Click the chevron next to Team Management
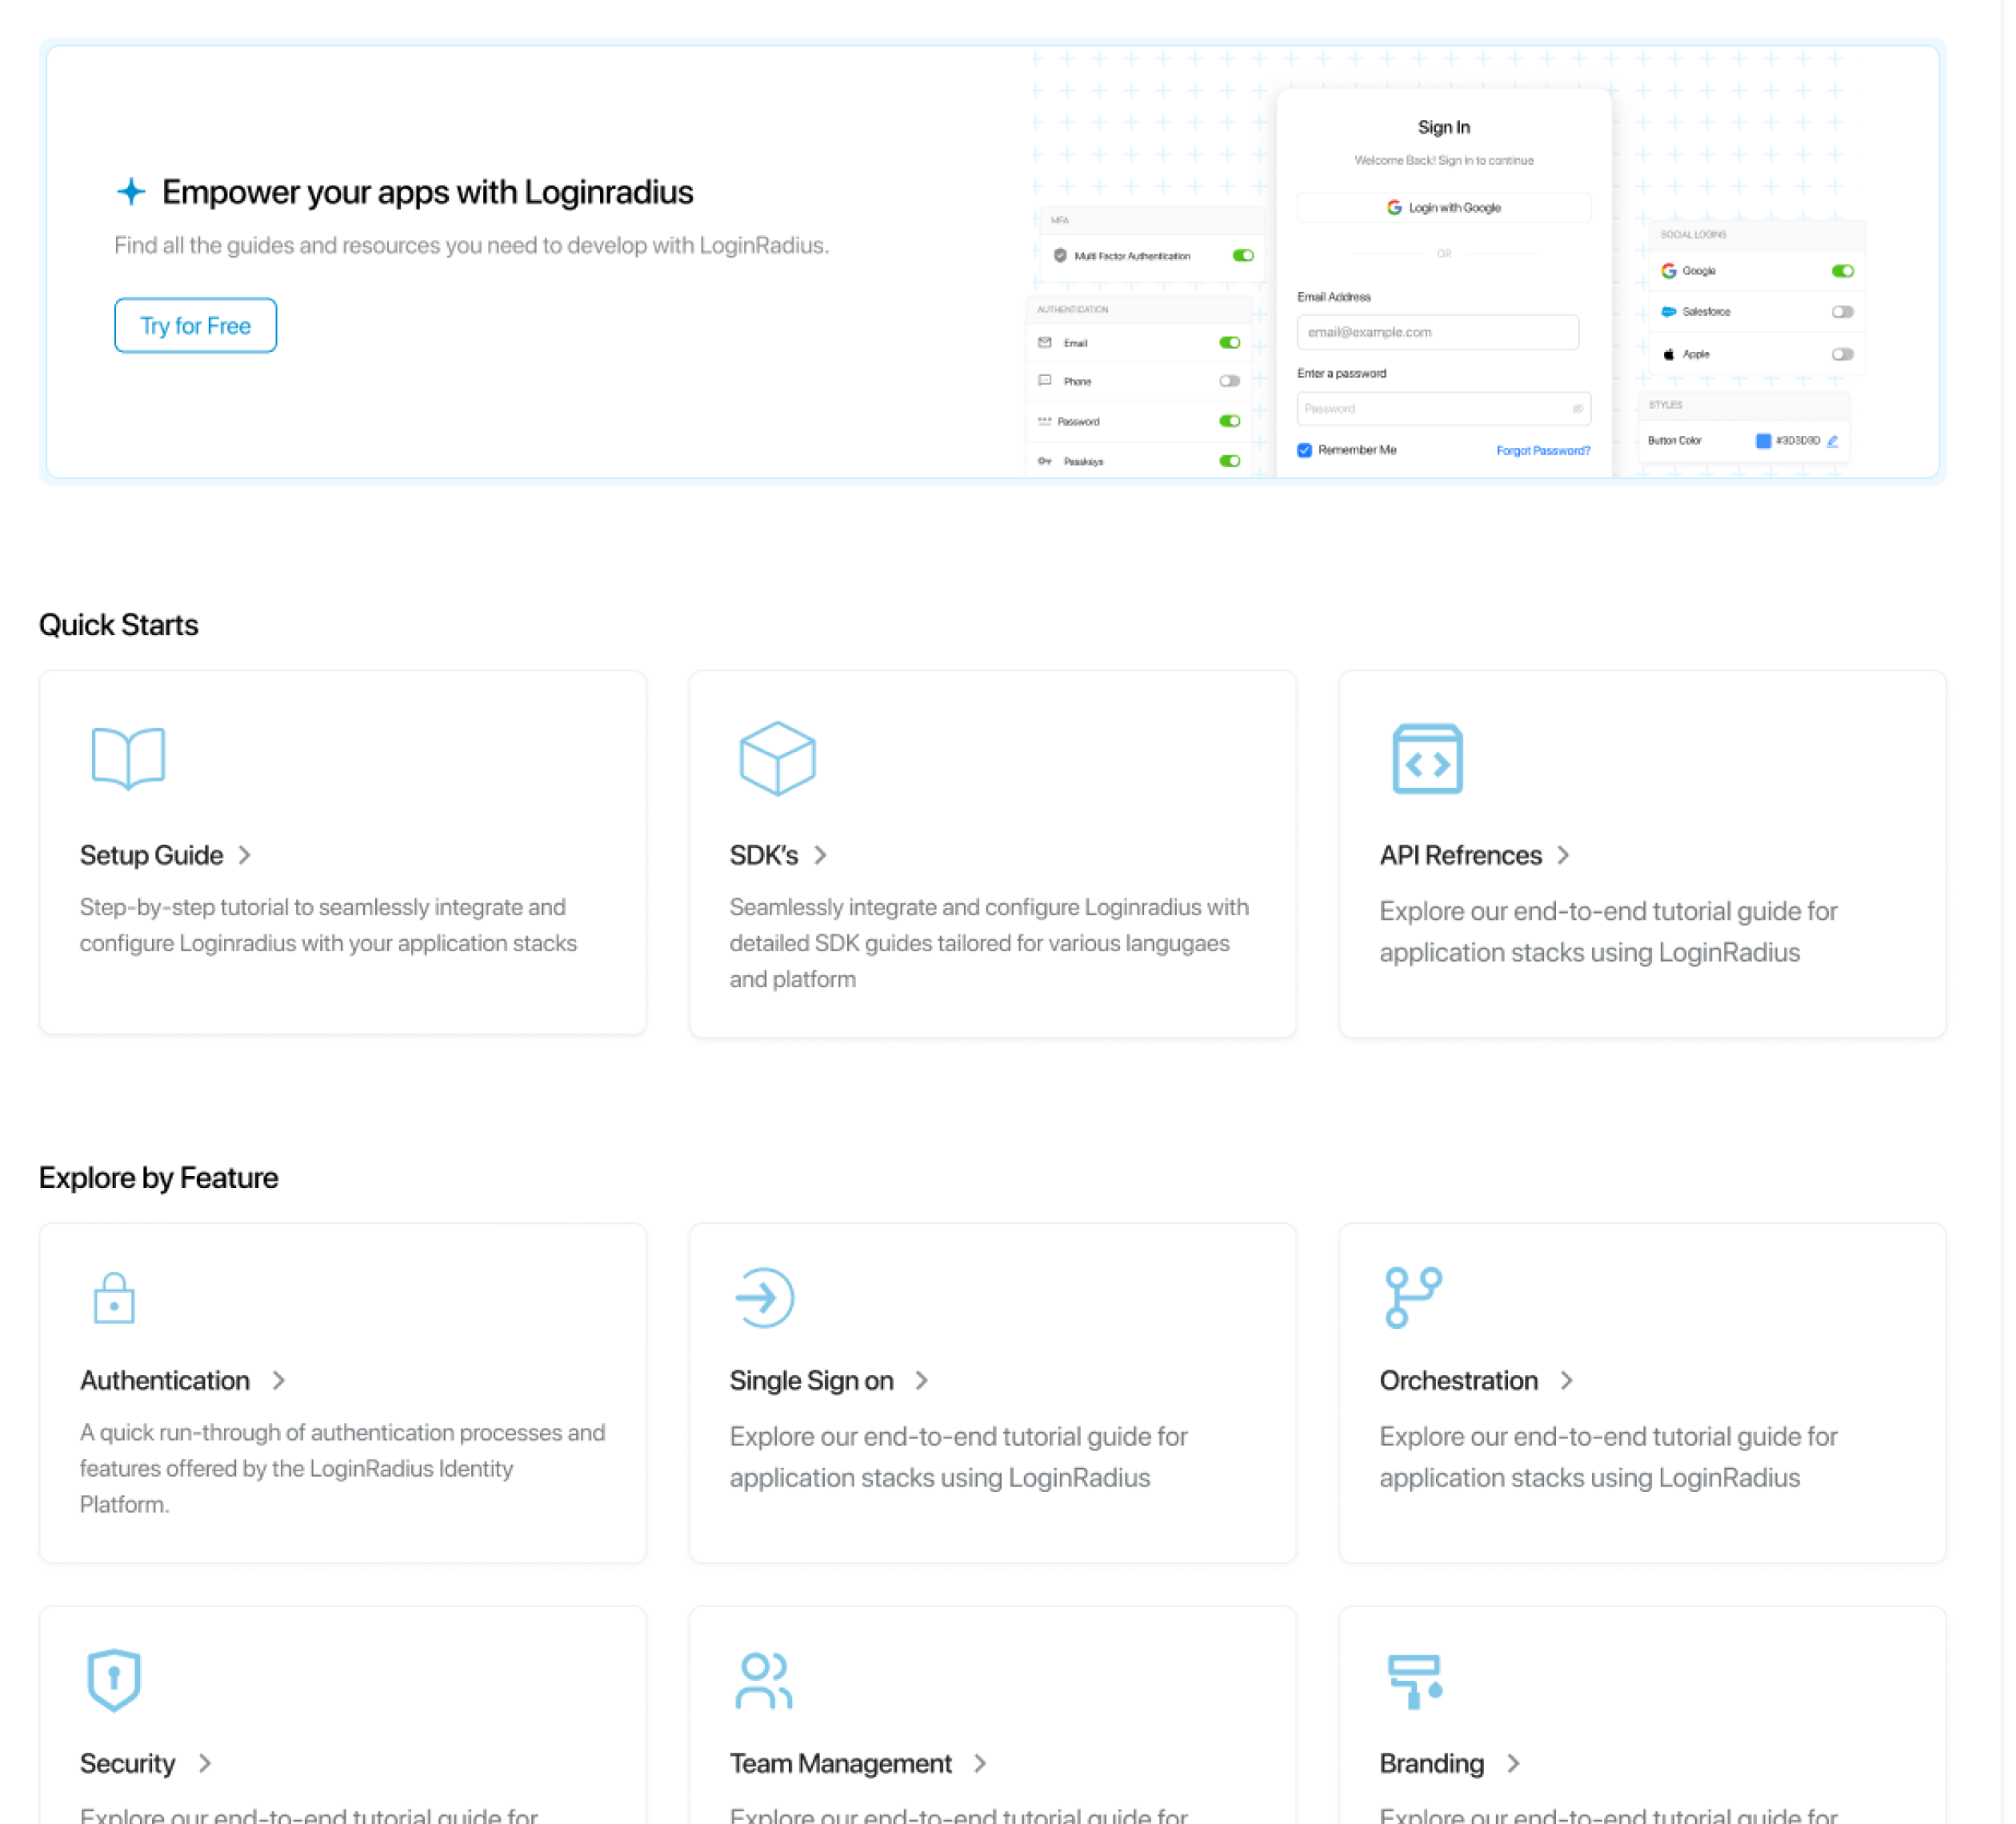 [x=981, y=1763]
